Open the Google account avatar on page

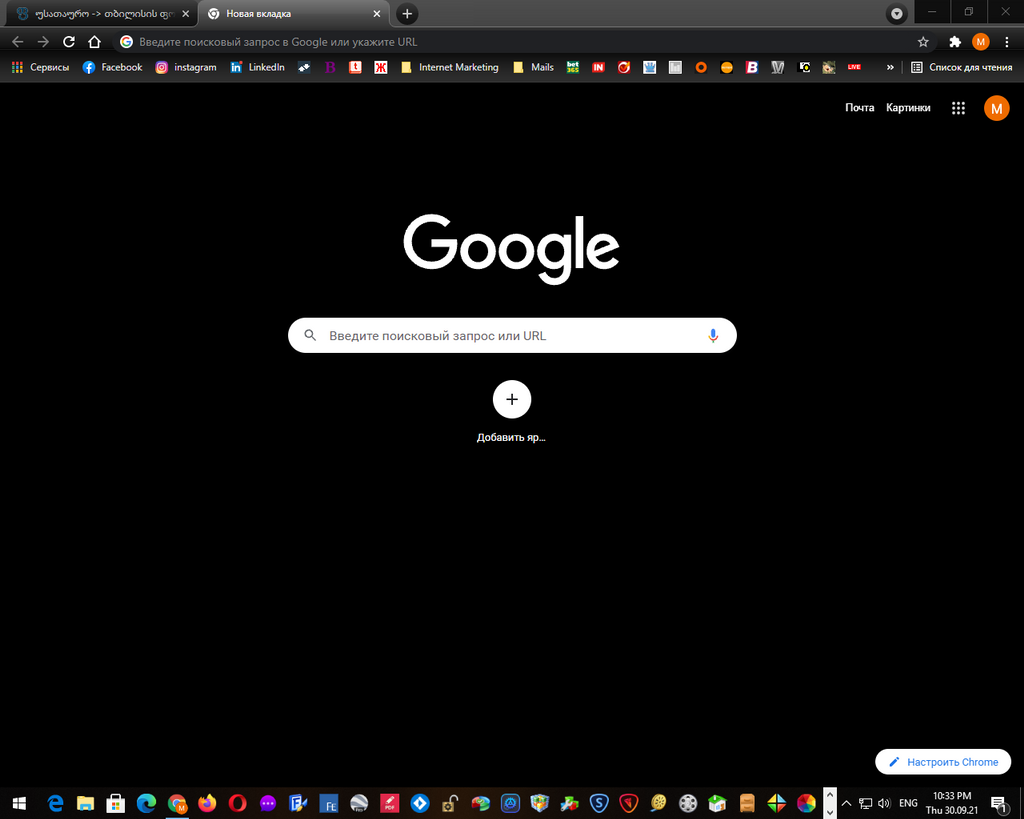[x=997, y=108]
